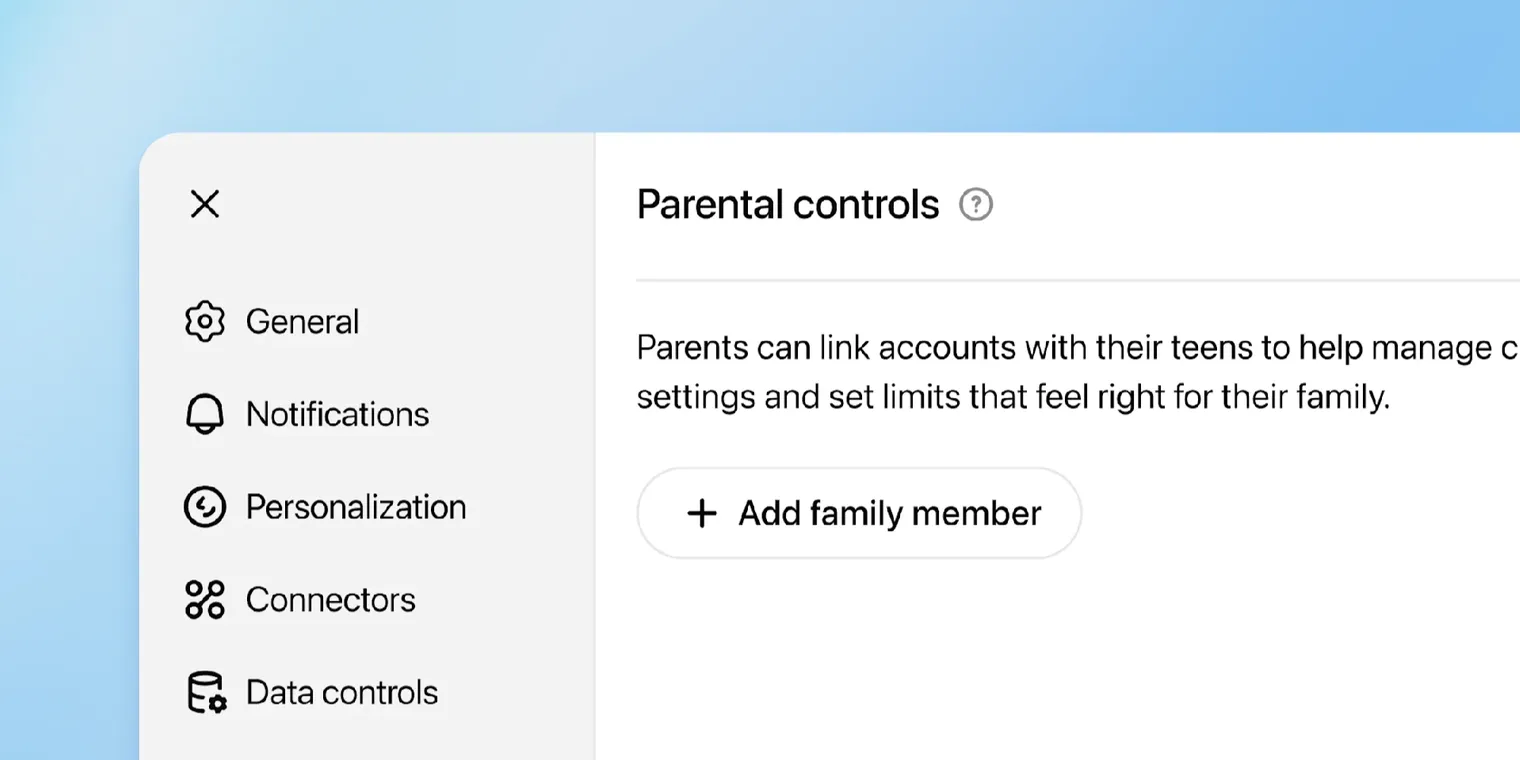Click the Connectors nodes icon
The height and width of the screenshot is (760, 1520).
(205, 599)
